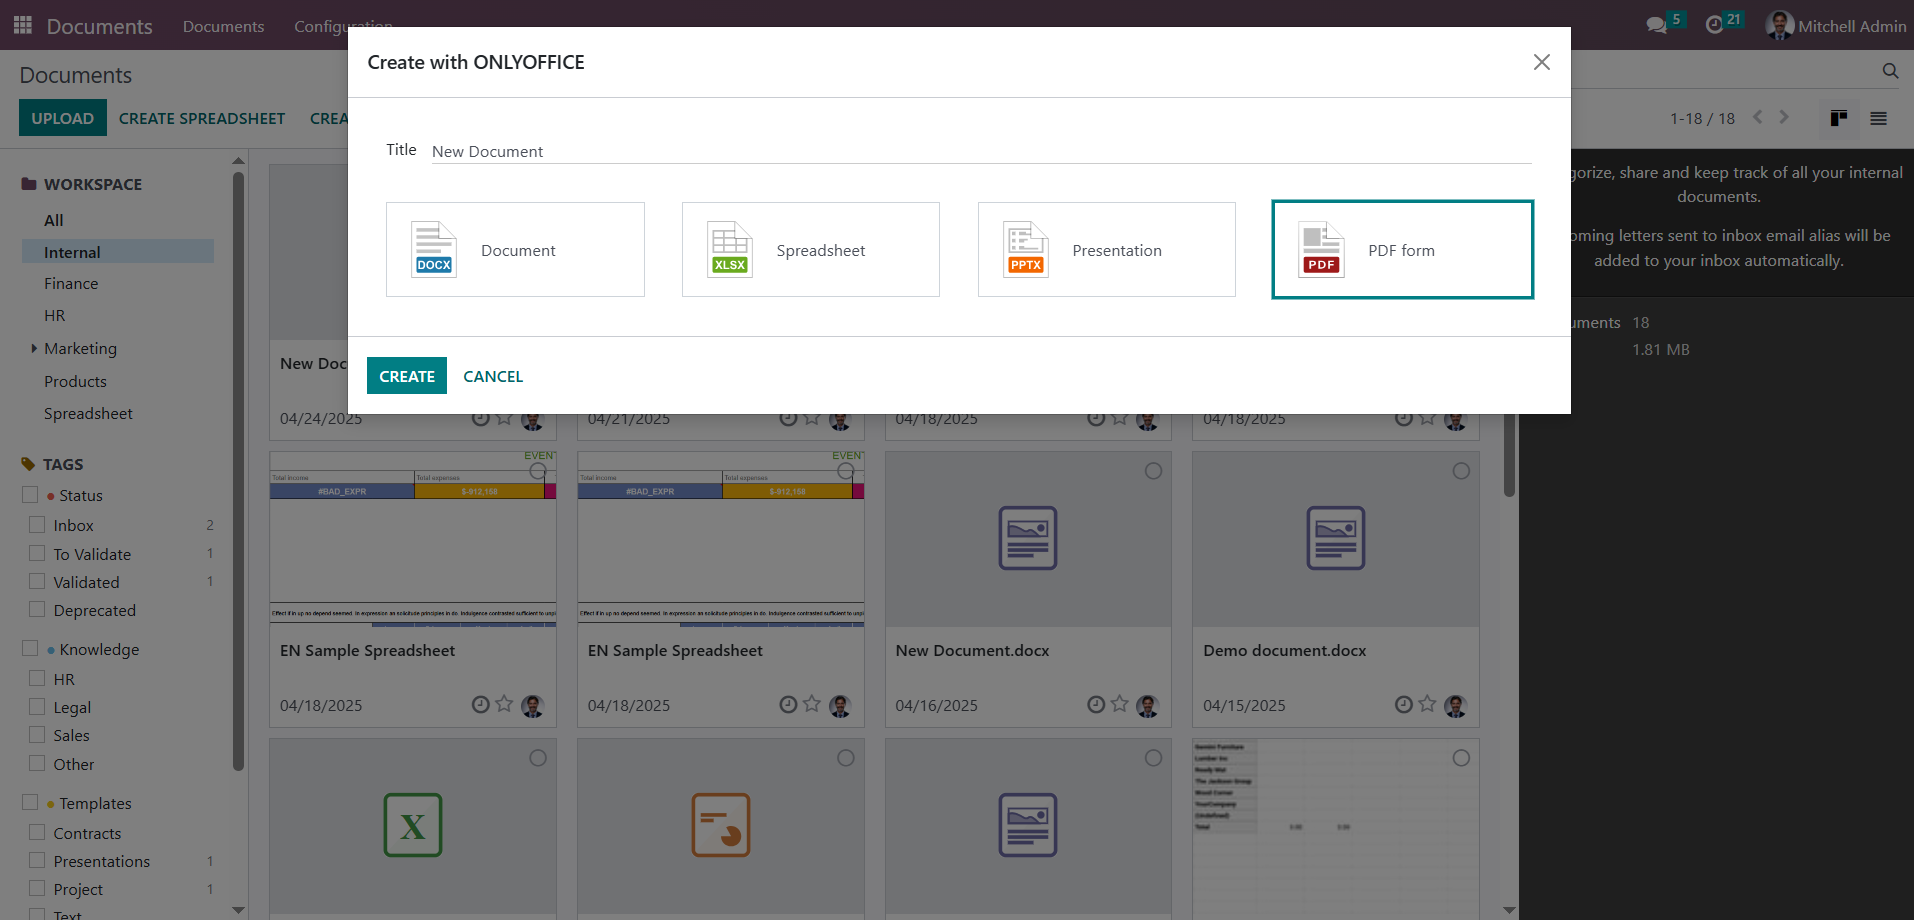
Task: Open the apps grid menu icon
Action: 23,25
